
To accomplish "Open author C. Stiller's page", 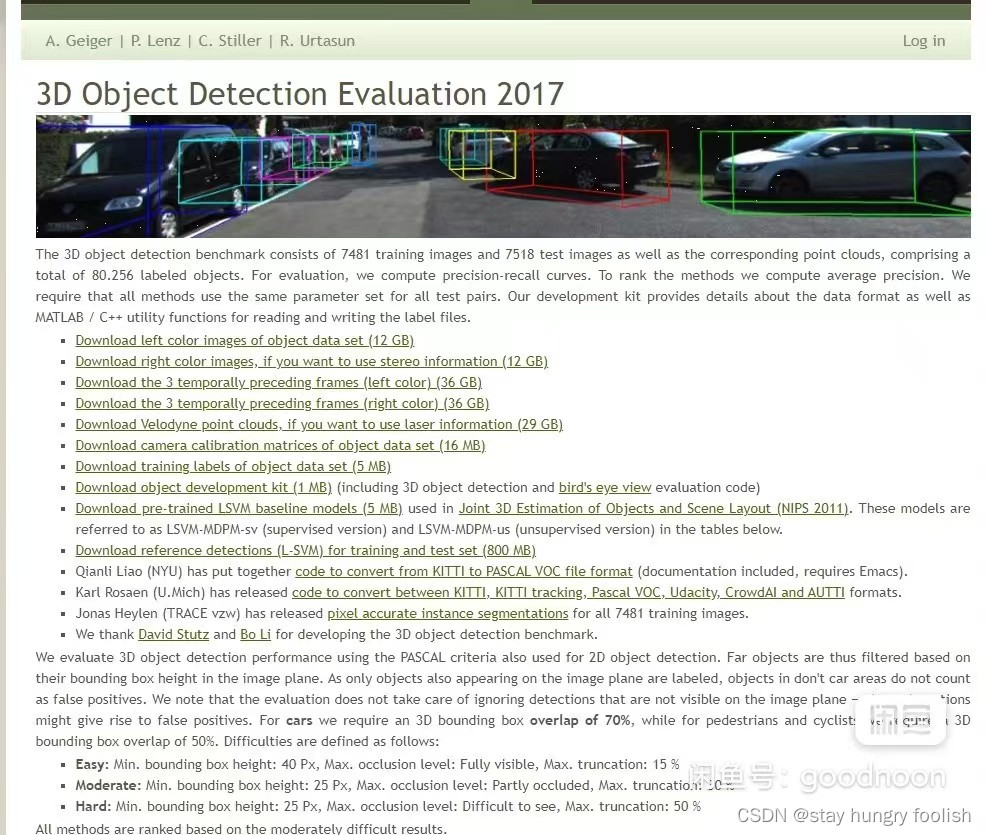I will click(230, 41).
